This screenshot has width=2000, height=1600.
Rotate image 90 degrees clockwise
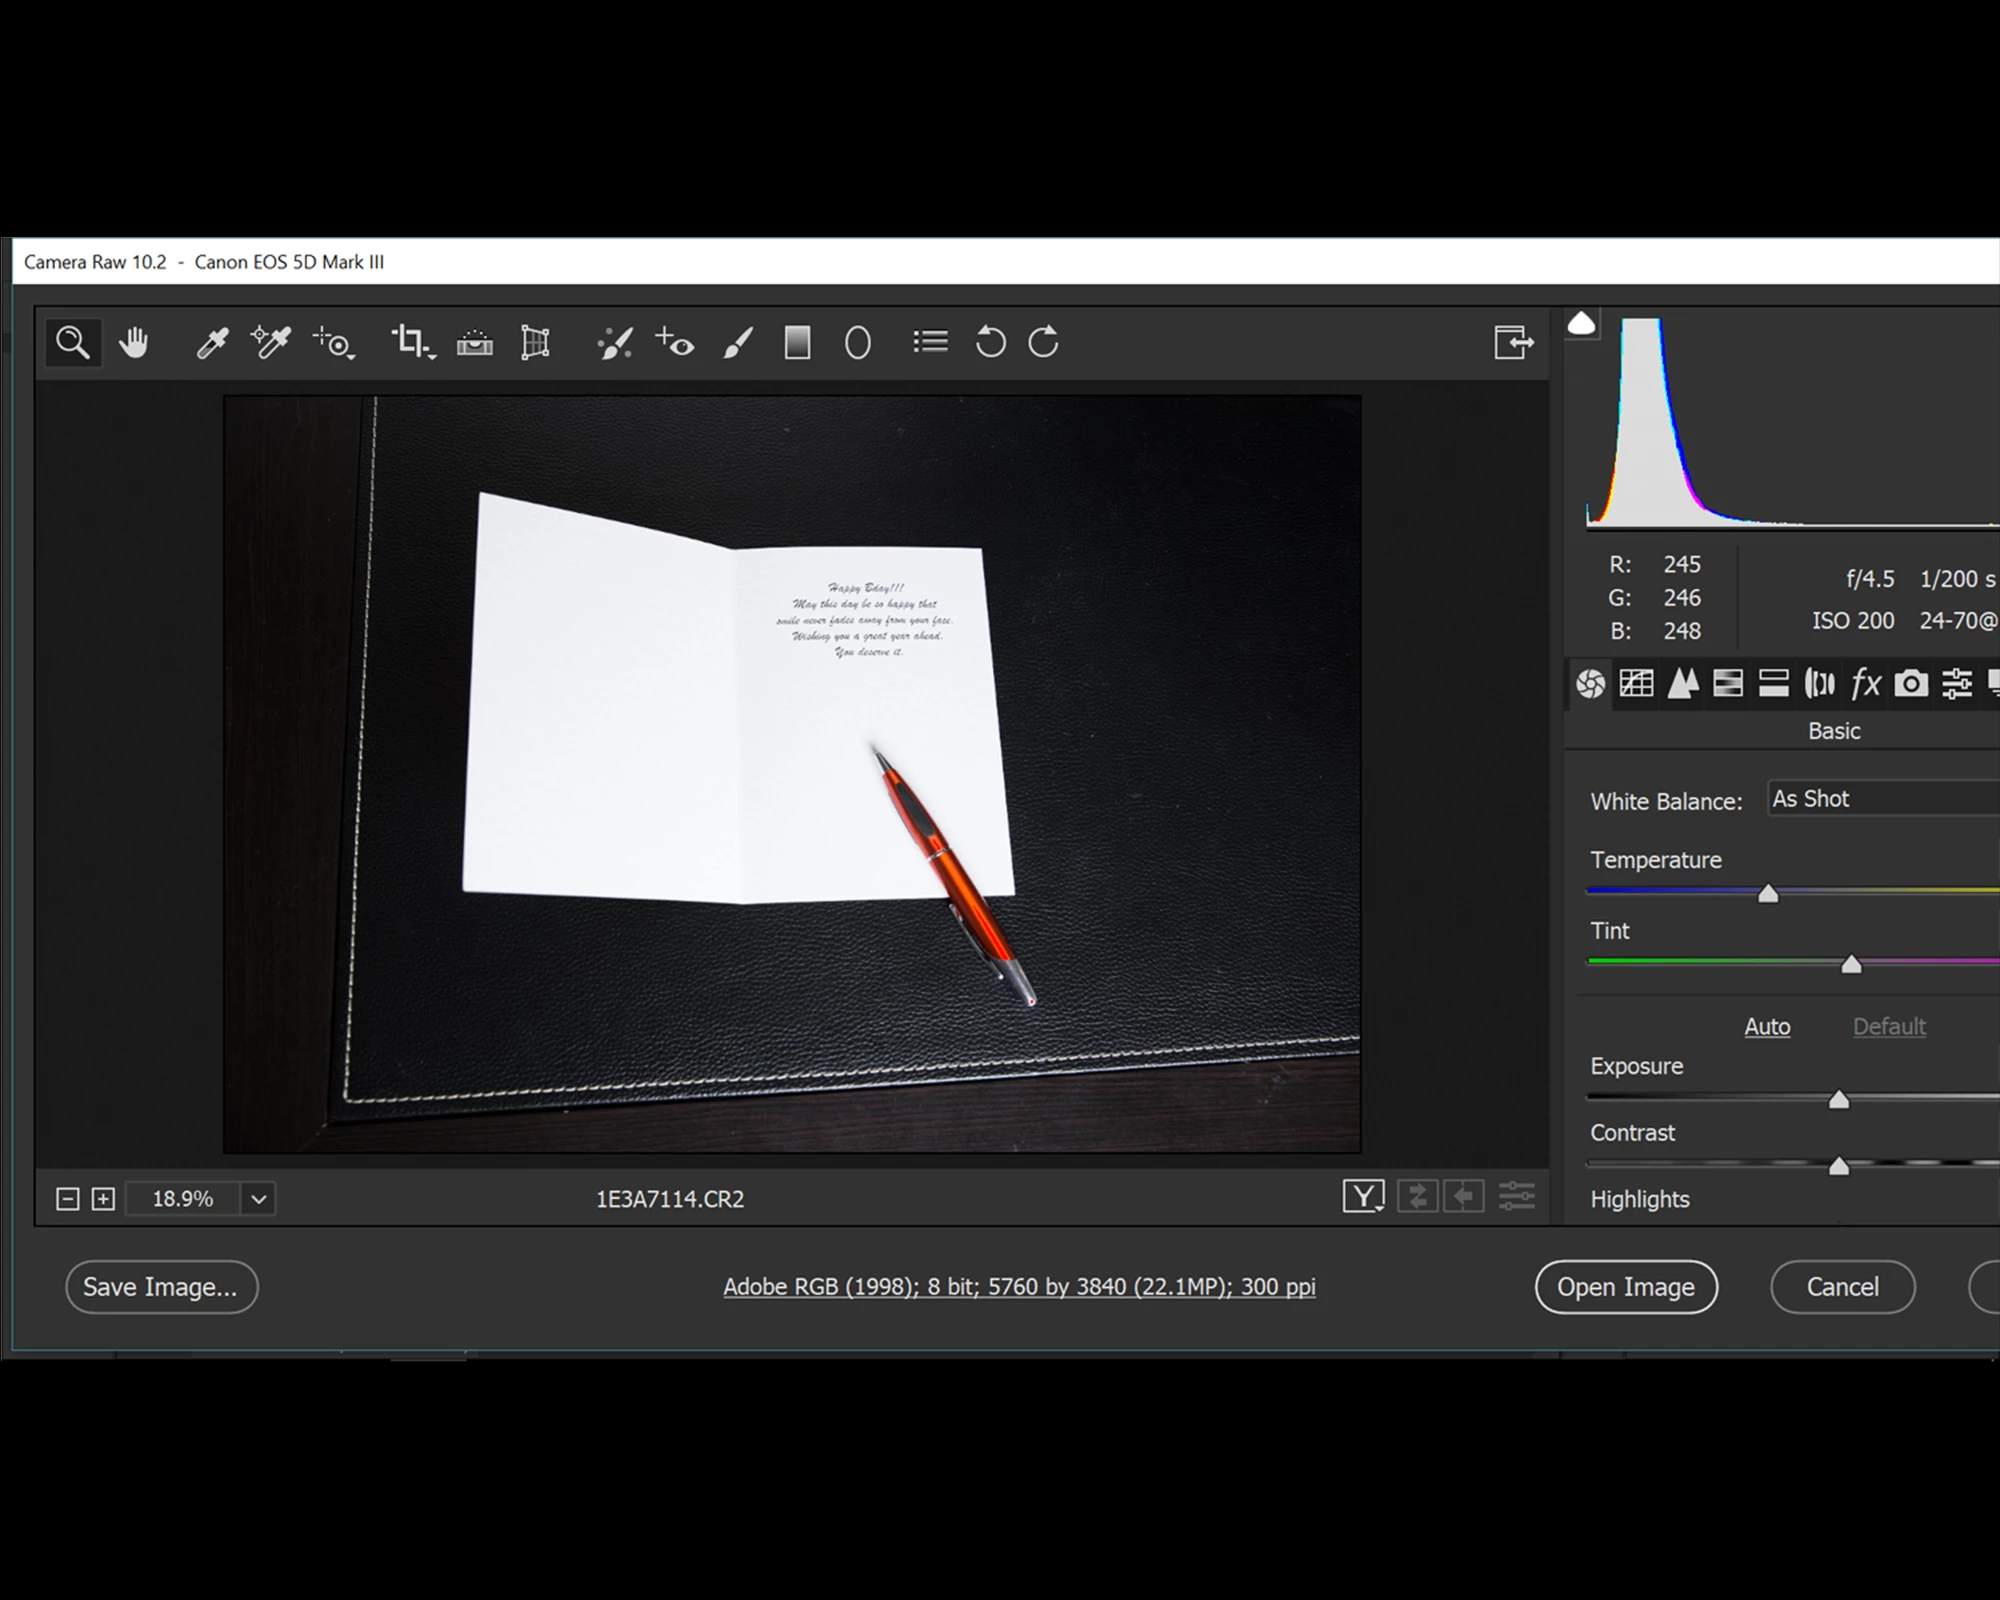pos(1044,343)
